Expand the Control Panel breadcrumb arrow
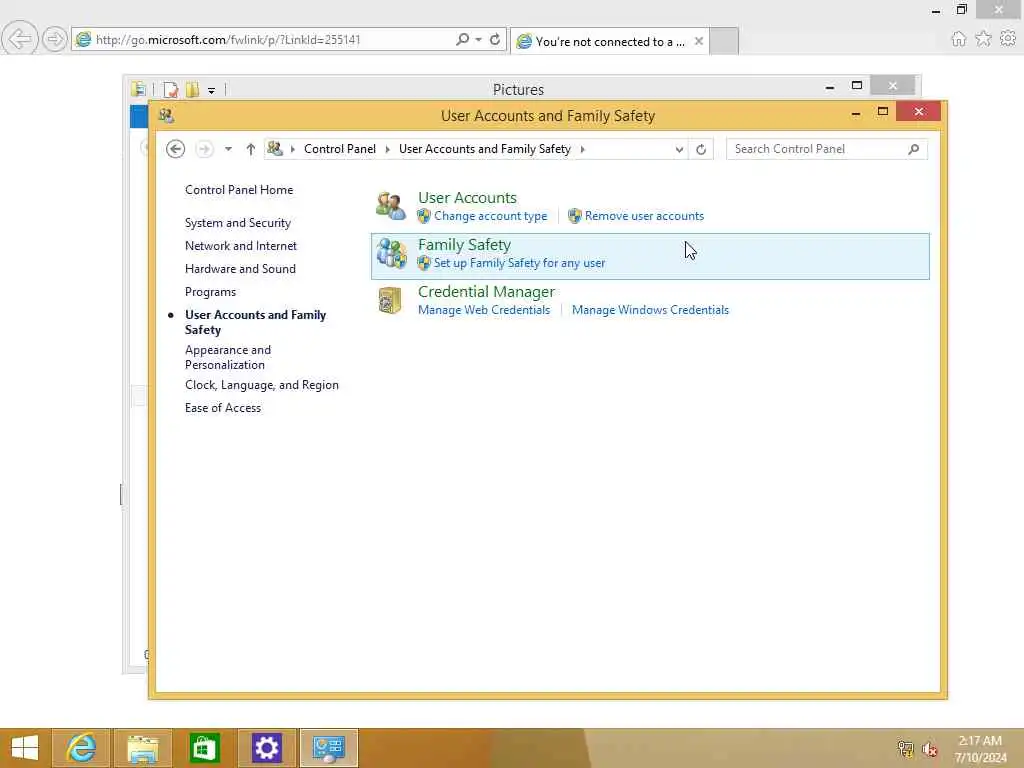Viewport: 1024px width, 768px height. pyautogui.click(x=387, y=149)
